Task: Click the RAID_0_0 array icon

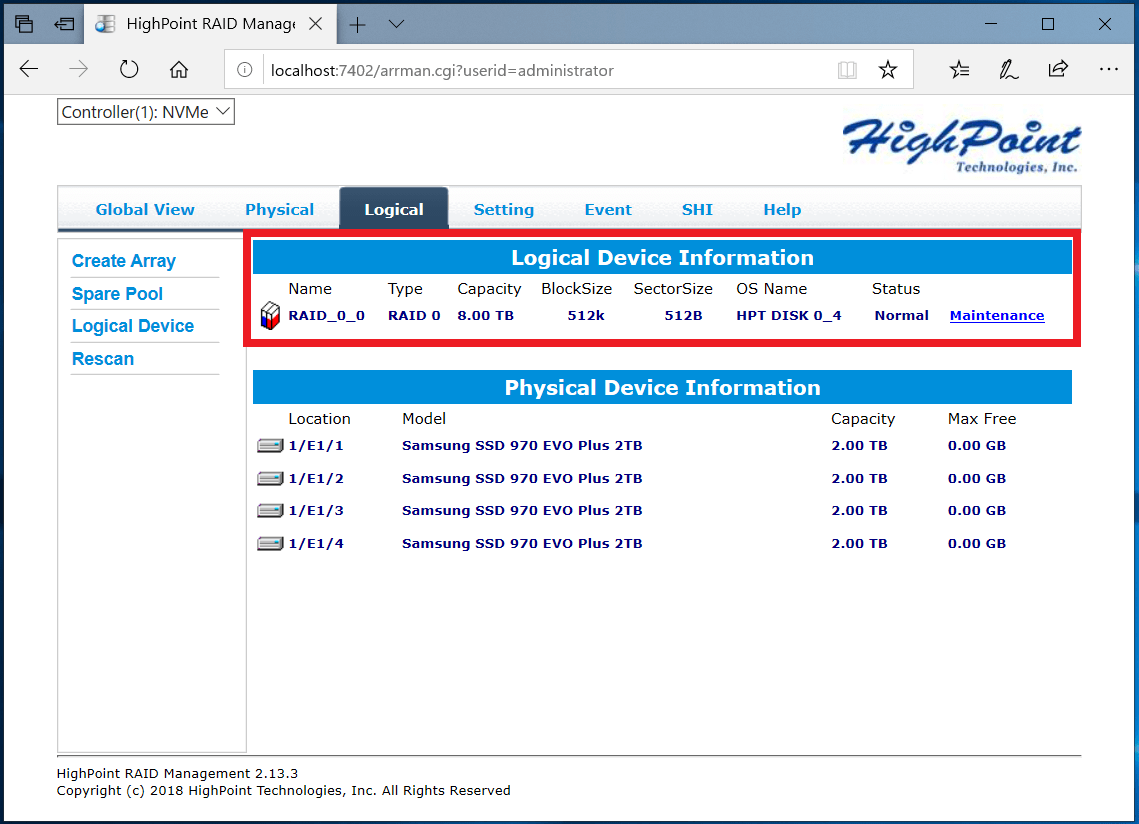Action: pos(269,315)
